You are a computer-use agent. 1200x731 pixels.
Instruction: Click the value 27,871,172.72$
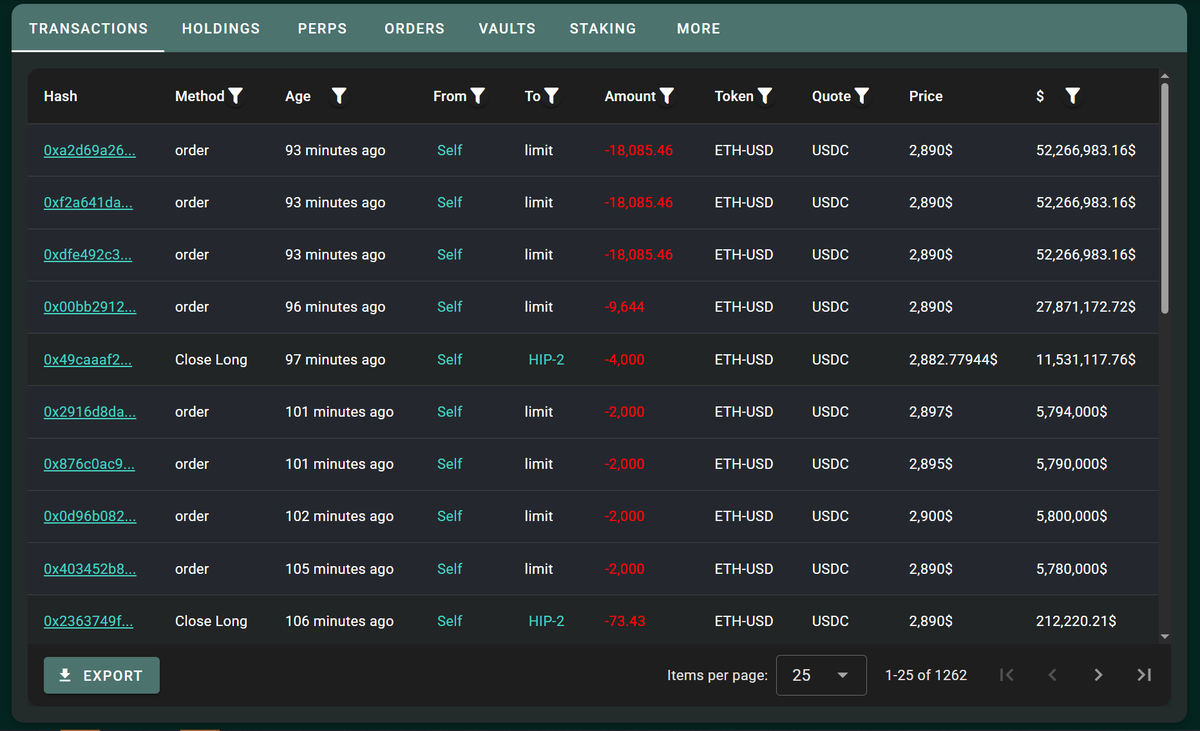(x=1086, y=307)
